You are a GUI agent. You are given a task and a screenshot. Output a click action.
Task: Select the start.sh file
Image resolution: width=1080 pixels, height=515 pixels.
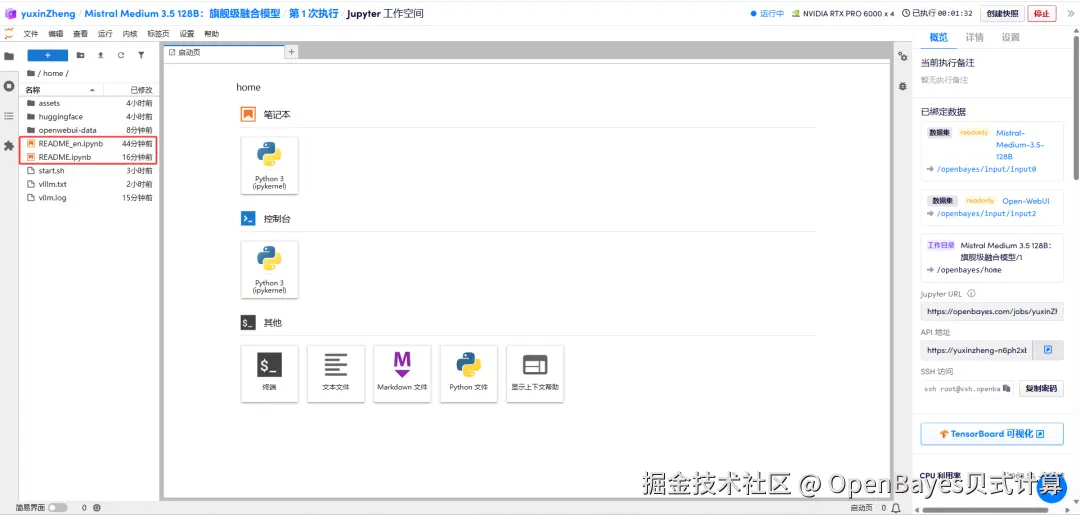coord(90,171)
